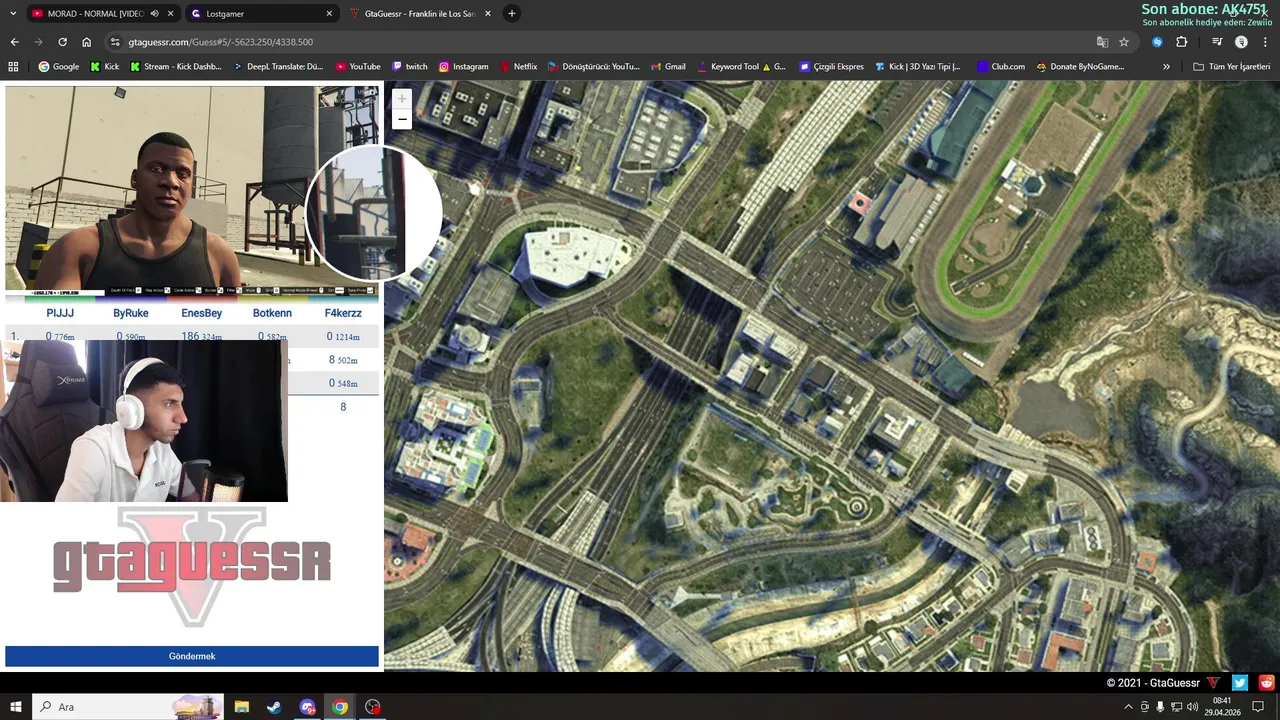Open Gmail bookmark
Image resolution: width=1280 pixels, height=720 pixels.
coord(667,67)
